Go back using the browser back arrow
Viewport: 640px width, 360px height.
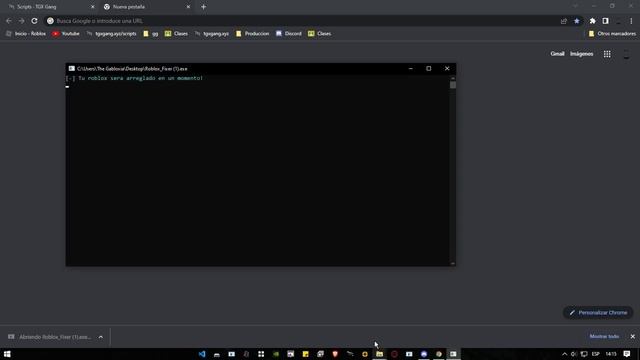coord(9,21)
